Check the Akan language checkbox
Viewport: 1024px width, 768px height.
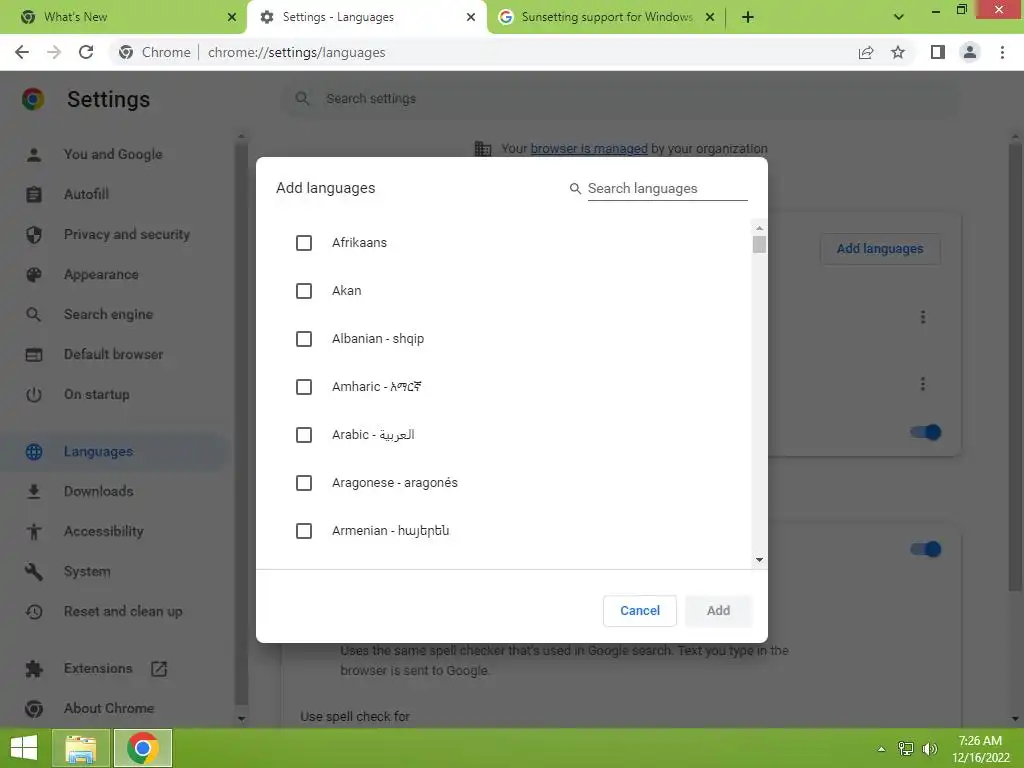pyautogui.click(x=304, y=291)
